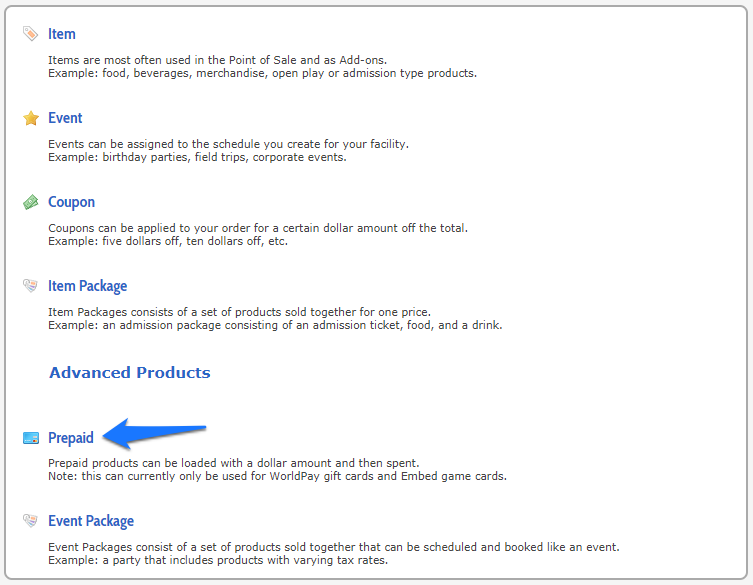The height and width of the screenshot is (585, 753).
Task: Click the price tag icon beside Item
Action: click(30, 34)
